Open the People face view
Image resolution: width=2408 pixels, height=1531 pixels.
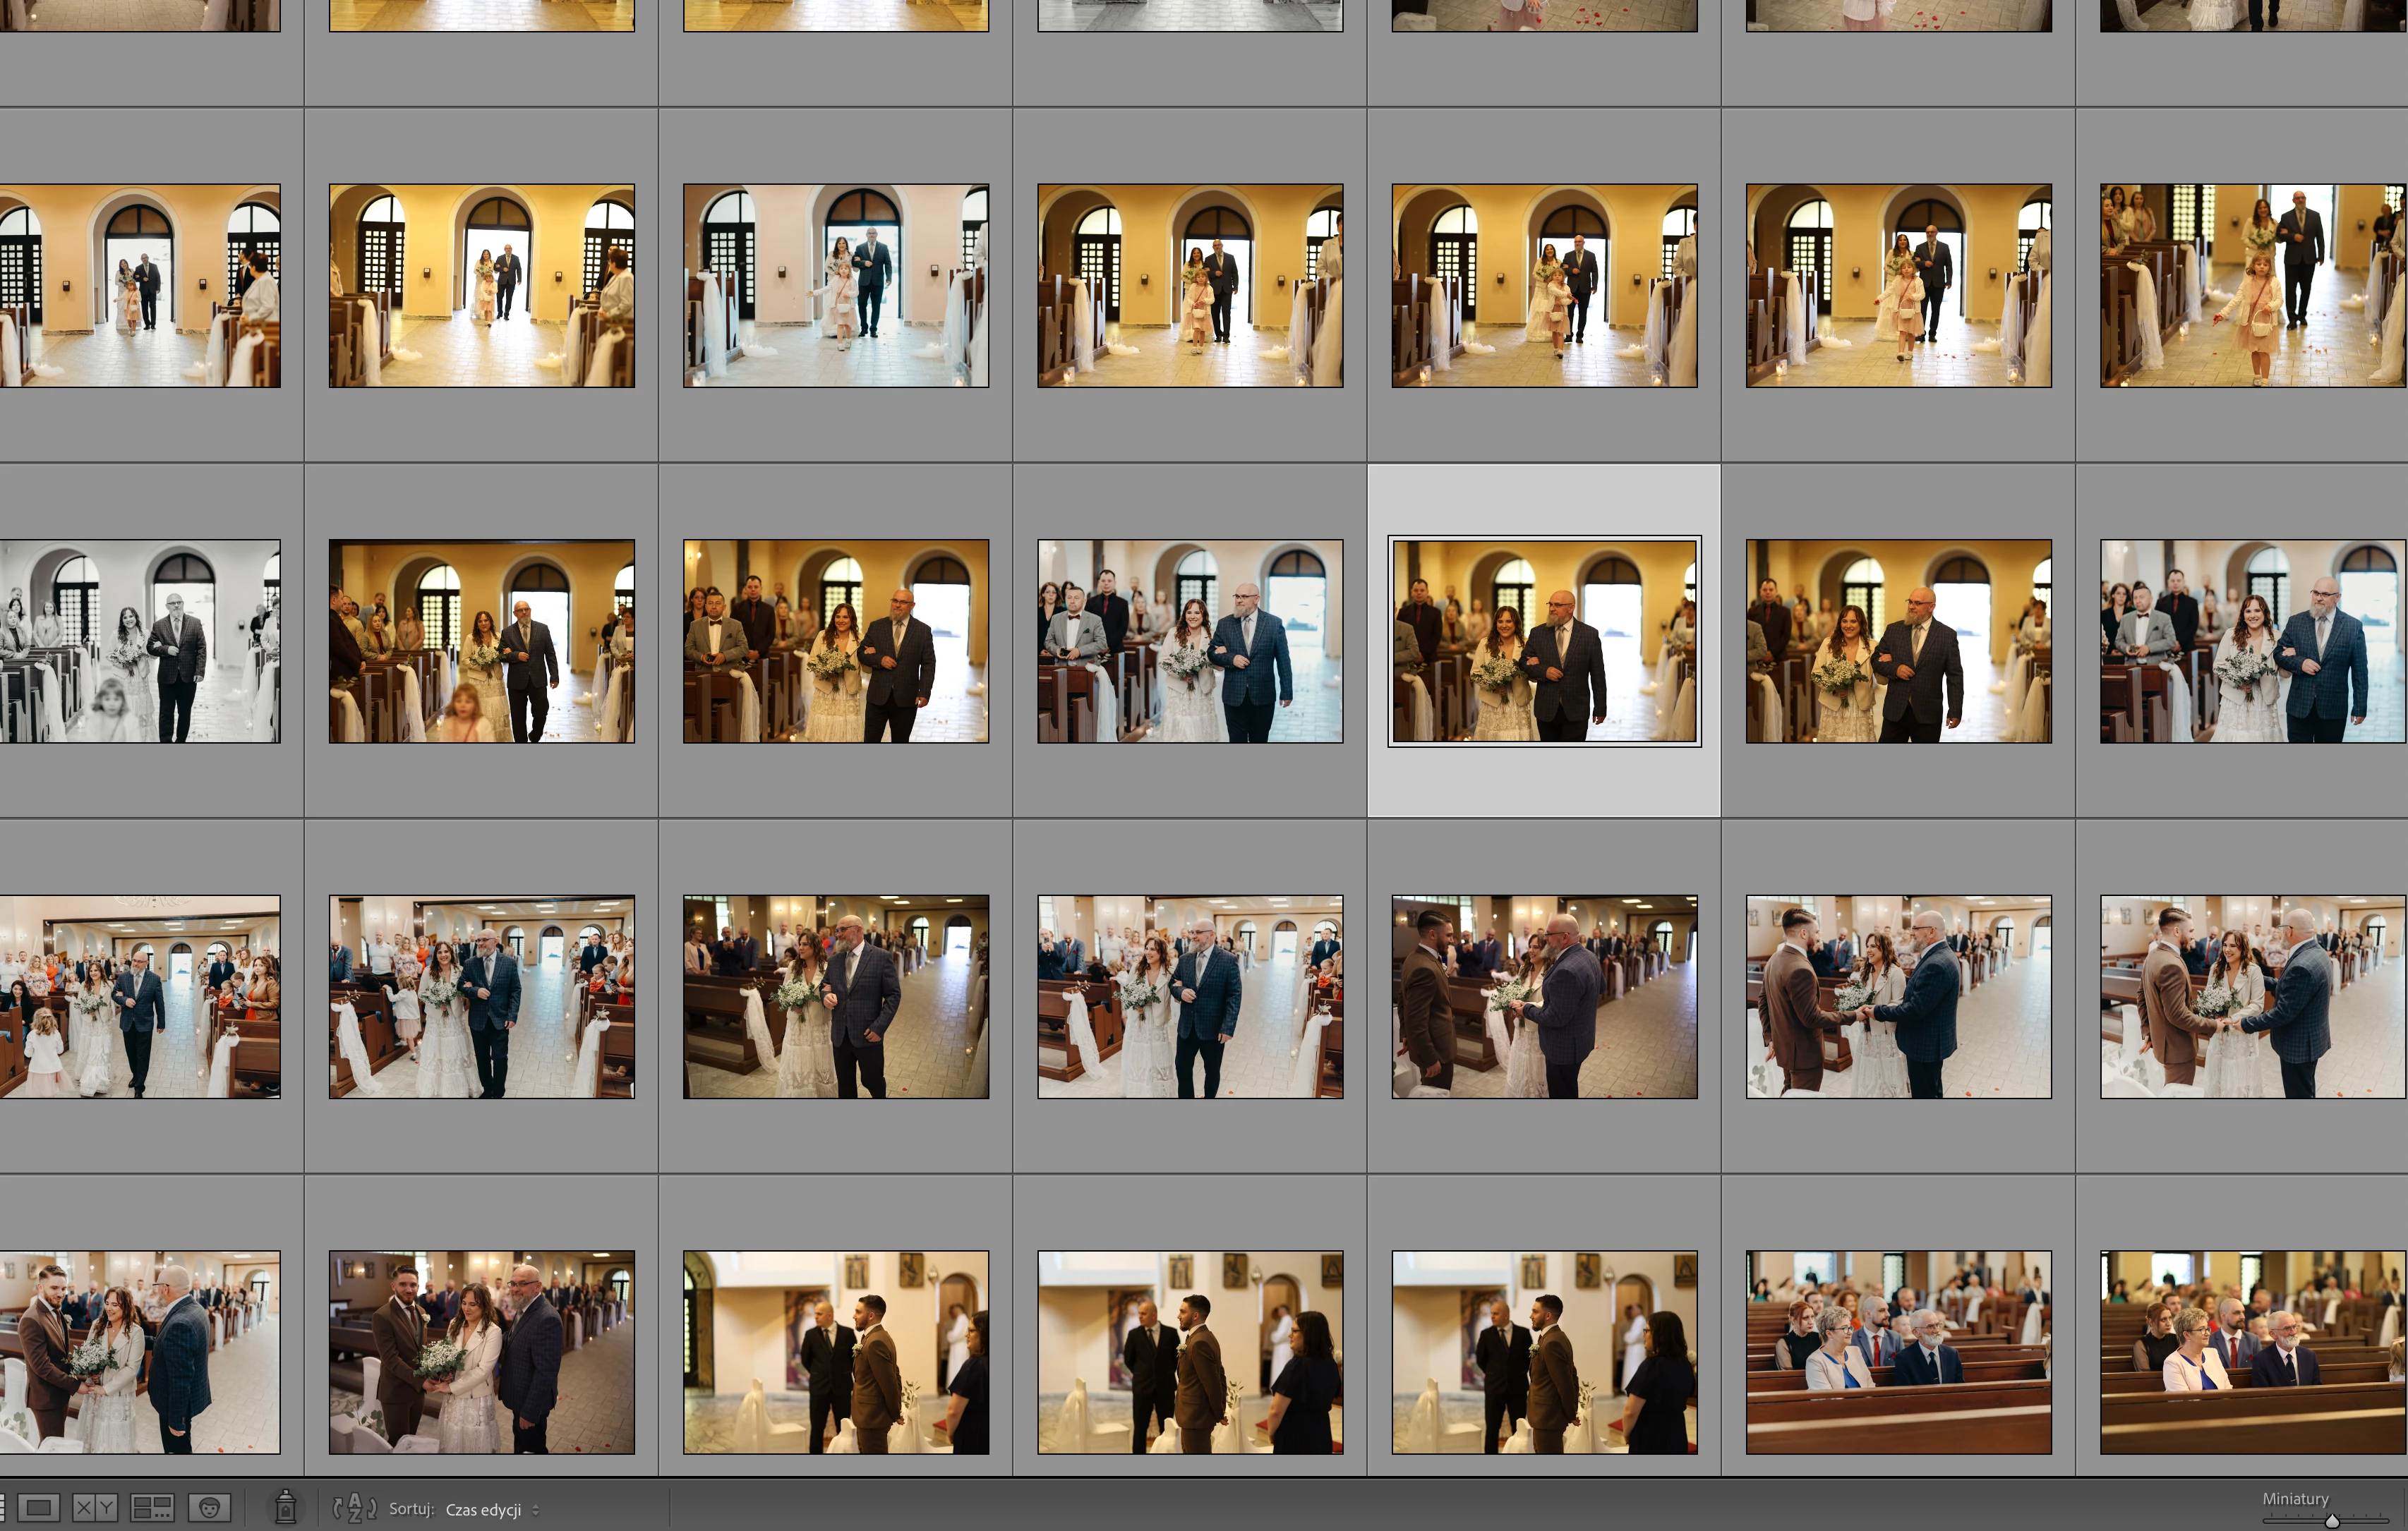tap(209, 1508)
